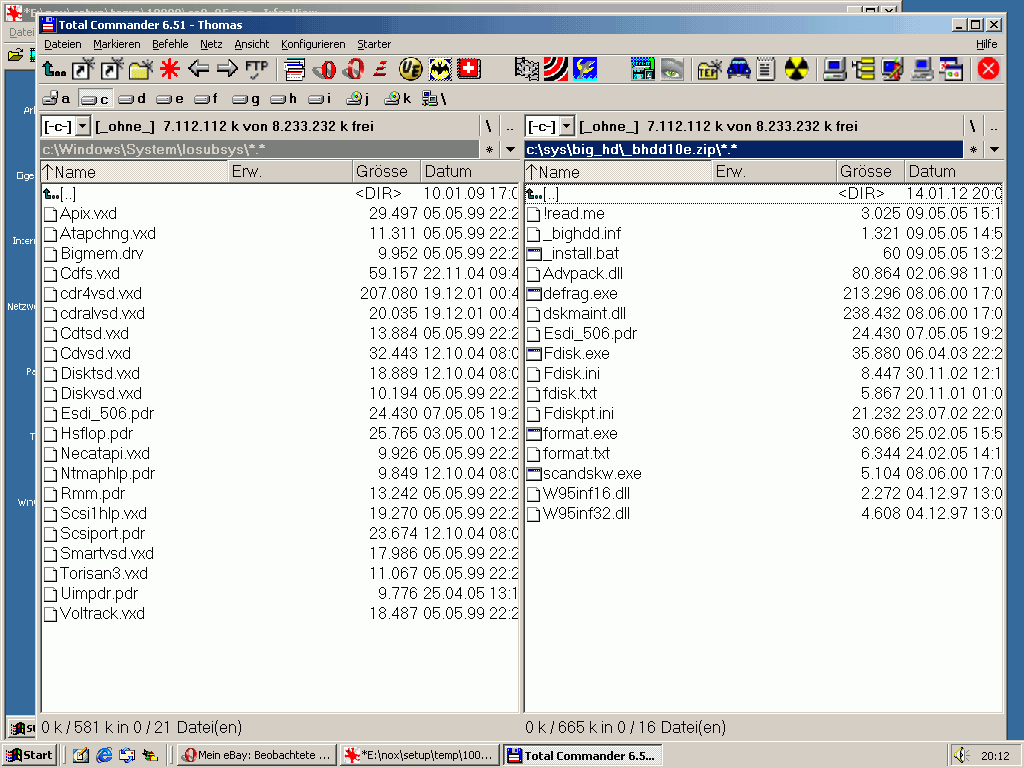Image resolution: width=1024 pixels, height=768 pixels.
Task: Open the Starter menu
Action: pyautogui.click(x=374, y=44)
